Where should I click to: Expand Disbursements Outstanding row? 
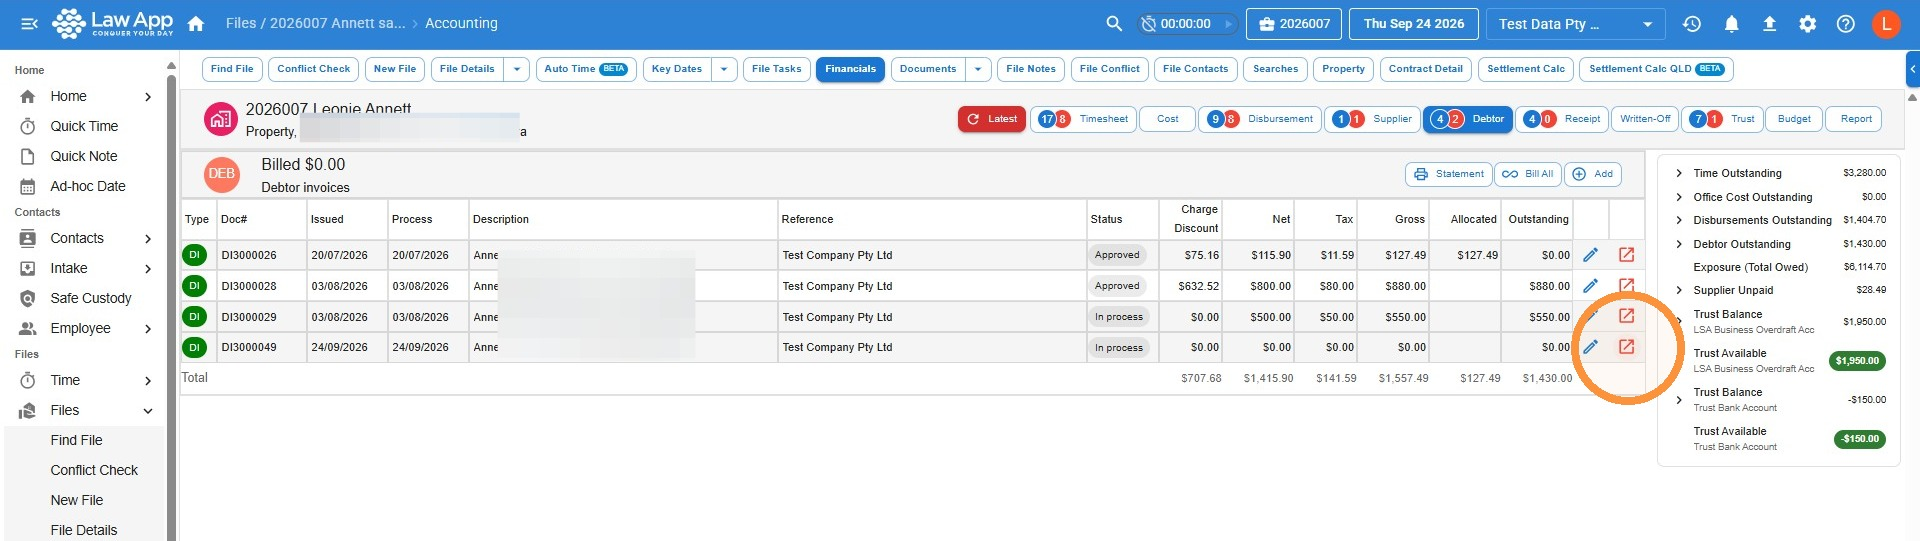click(1679, 220)
